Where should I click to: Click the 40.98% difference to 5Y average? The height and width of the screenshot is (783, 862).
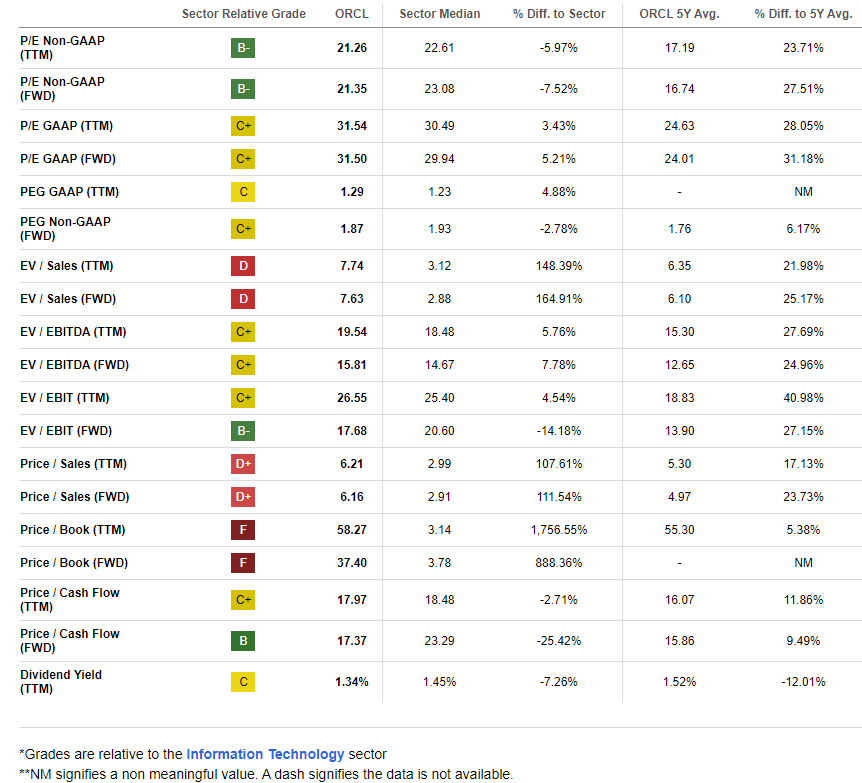click(803, 398)
